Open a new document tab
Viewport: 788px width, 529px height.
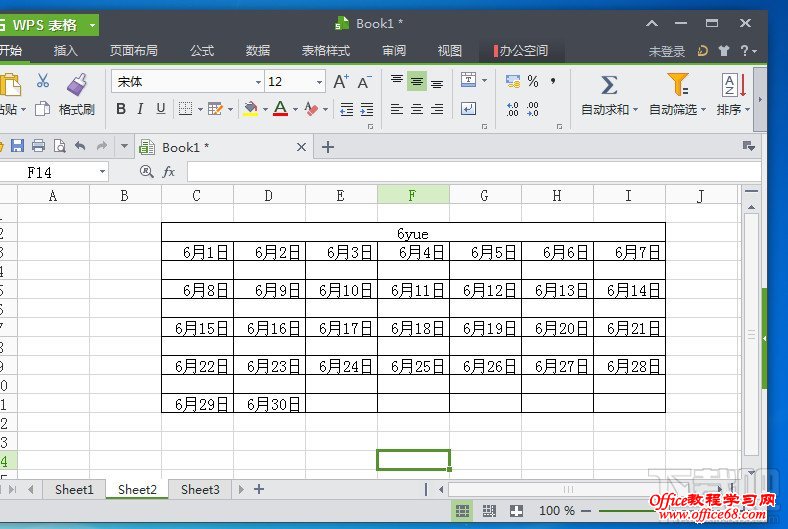click(328, 147)
